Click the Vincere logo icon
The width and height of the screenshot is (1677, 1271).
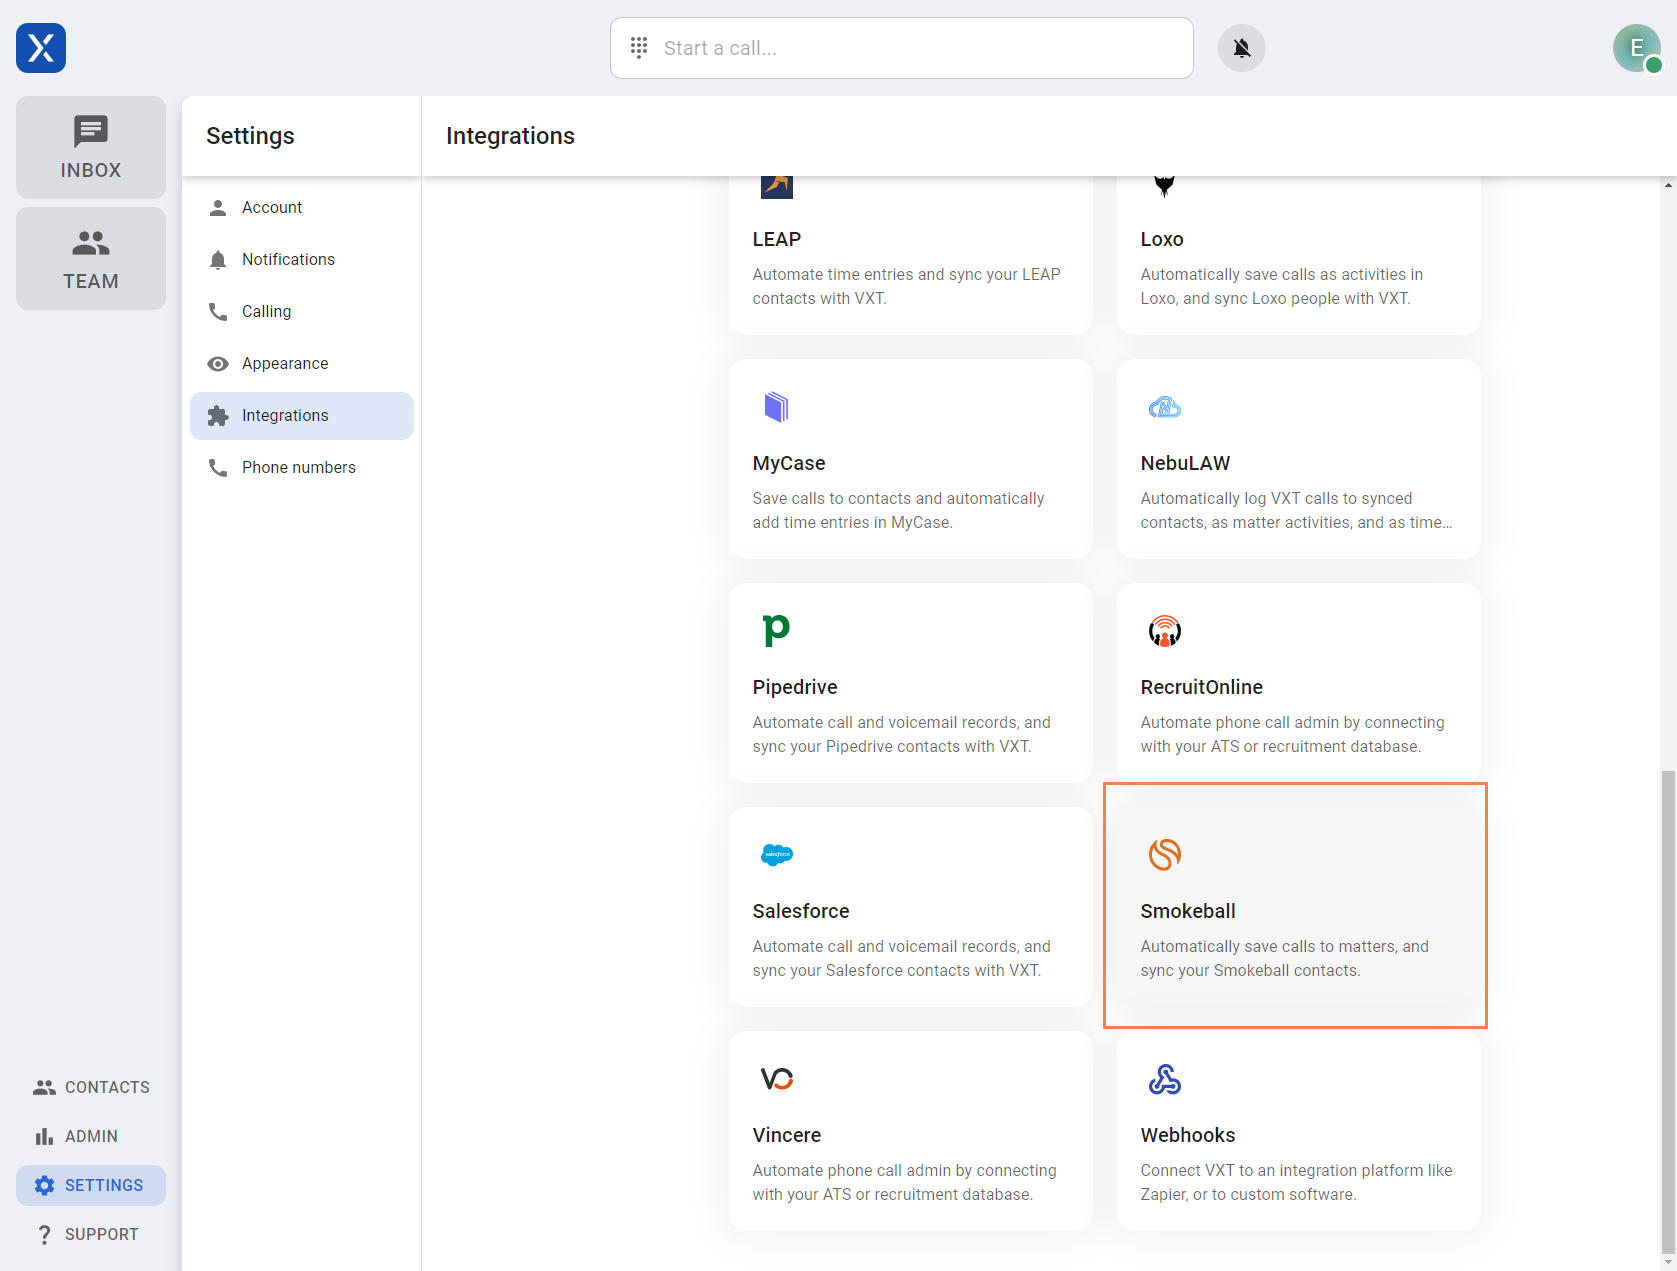(777, 1079)
